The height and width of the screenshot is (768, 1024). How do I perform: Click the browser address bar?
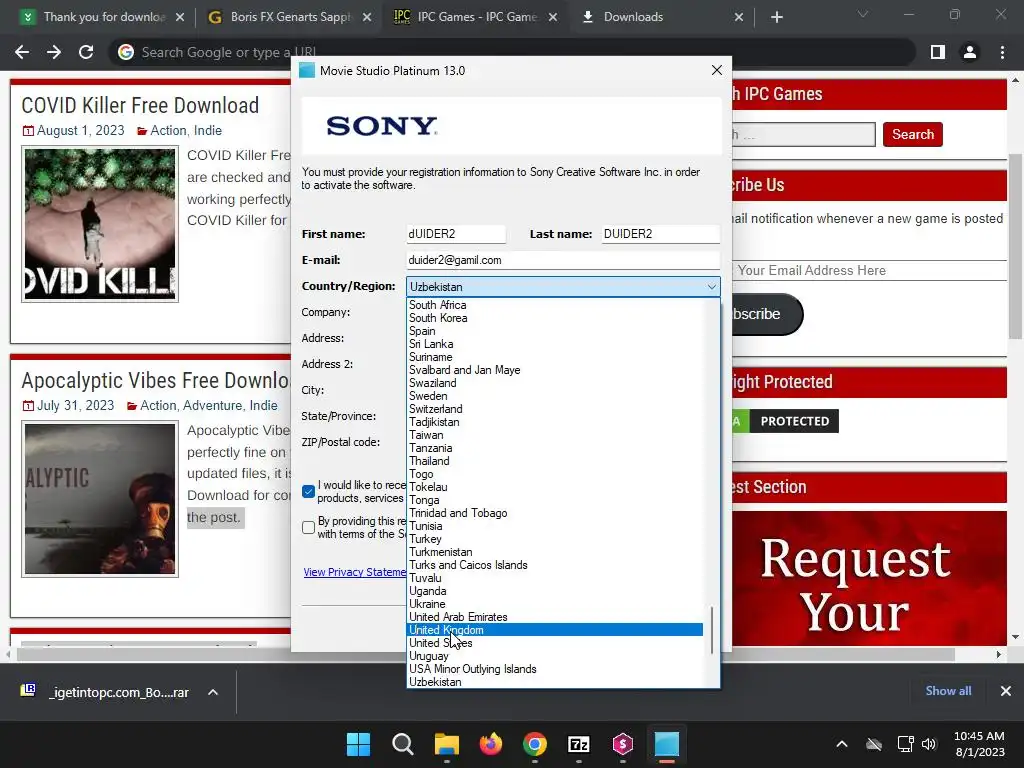[512, 52]
